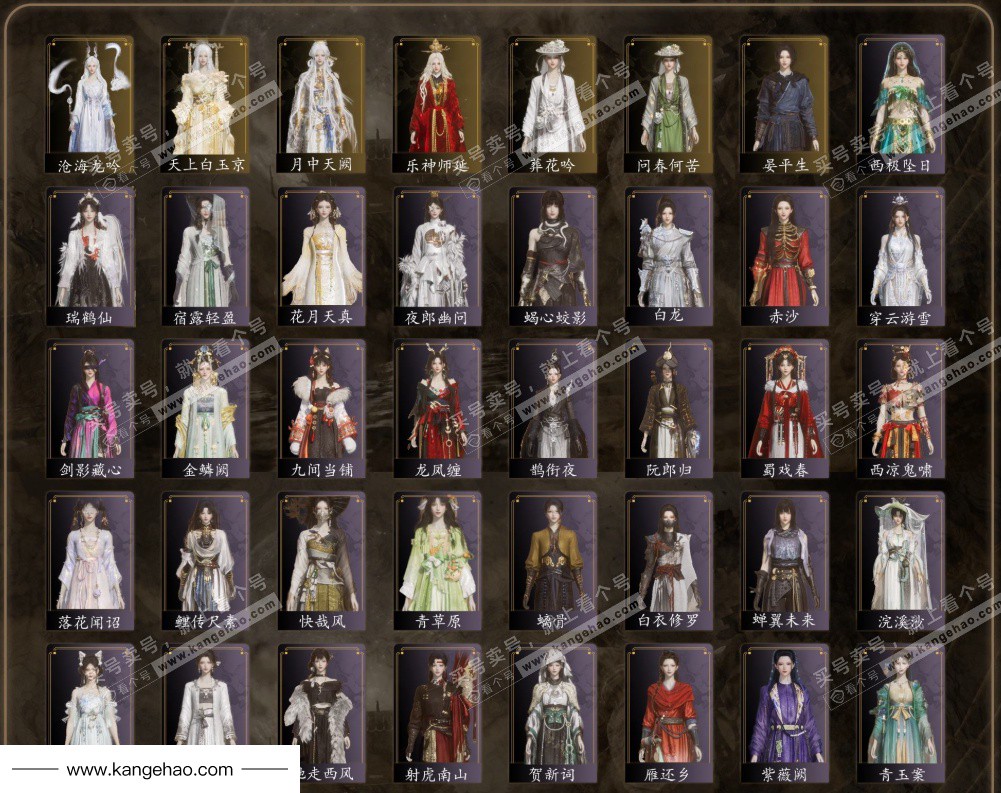This screenshot has height=793, width=1001.
Task: Select the 花月天真 outfit
Action: pos(321,257)
